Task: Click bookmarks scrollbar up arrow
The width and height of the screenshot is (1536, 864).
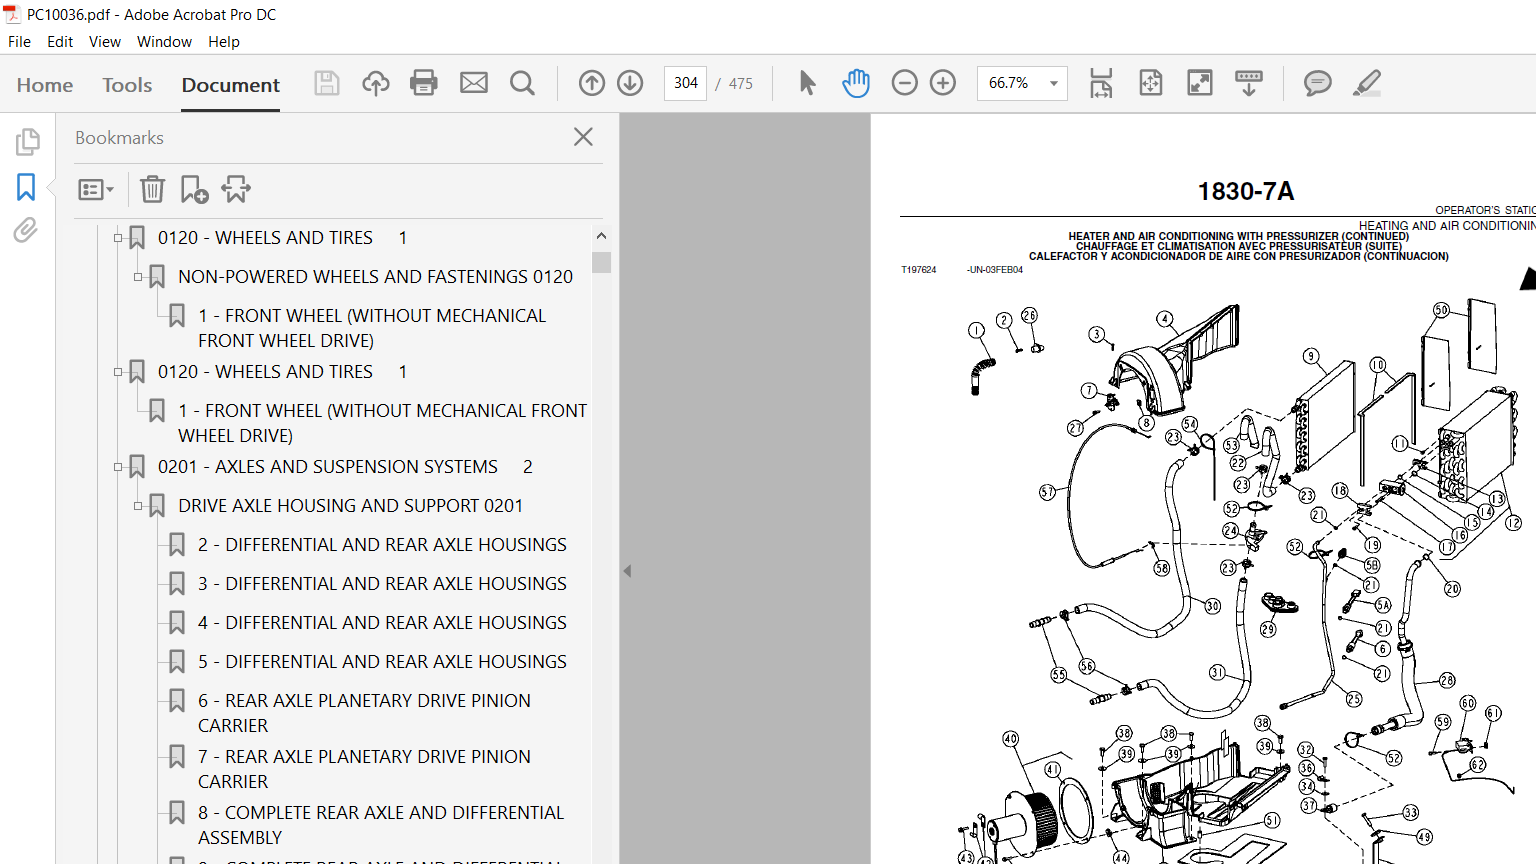Action: point(601,236)
